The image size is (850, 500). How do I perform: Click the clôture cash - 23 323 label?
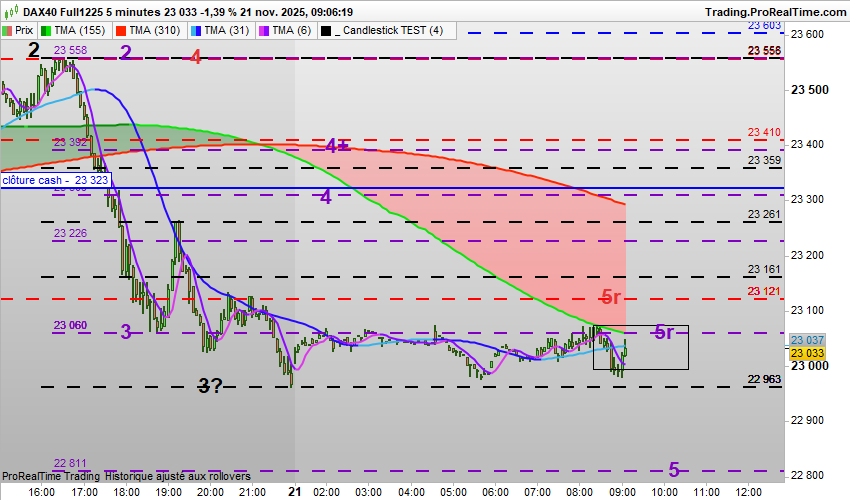[55, 180]
